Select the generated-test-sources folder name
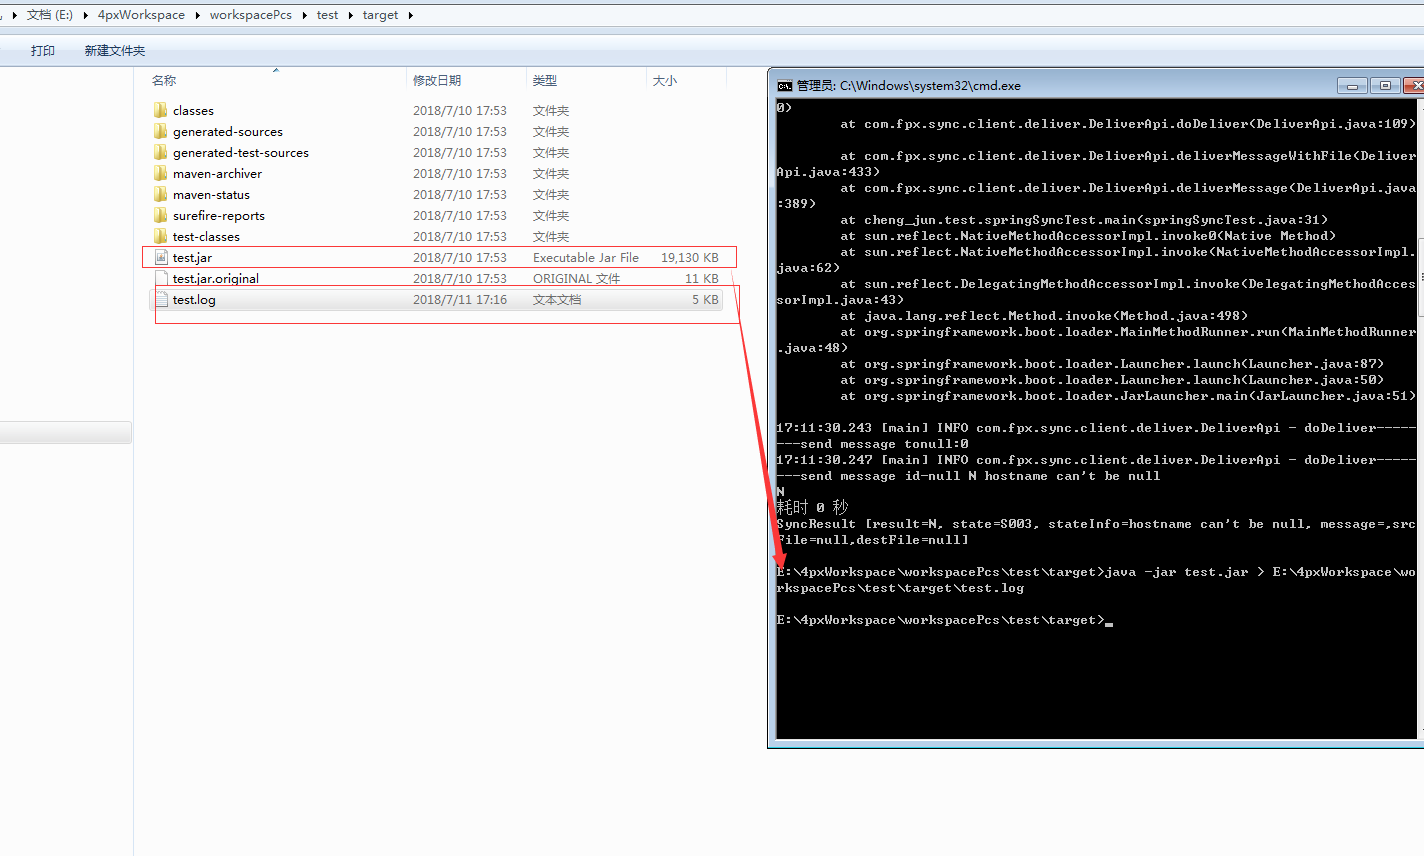Screen dimensions: 1424x856 [x=241, y=153]
